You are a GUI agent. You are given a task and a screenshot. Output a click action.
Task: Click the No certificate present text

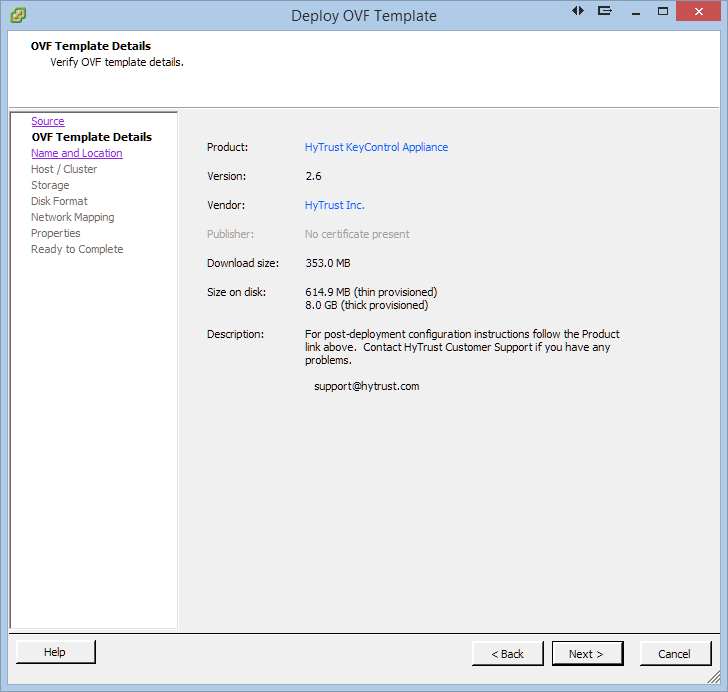point(357,234)
